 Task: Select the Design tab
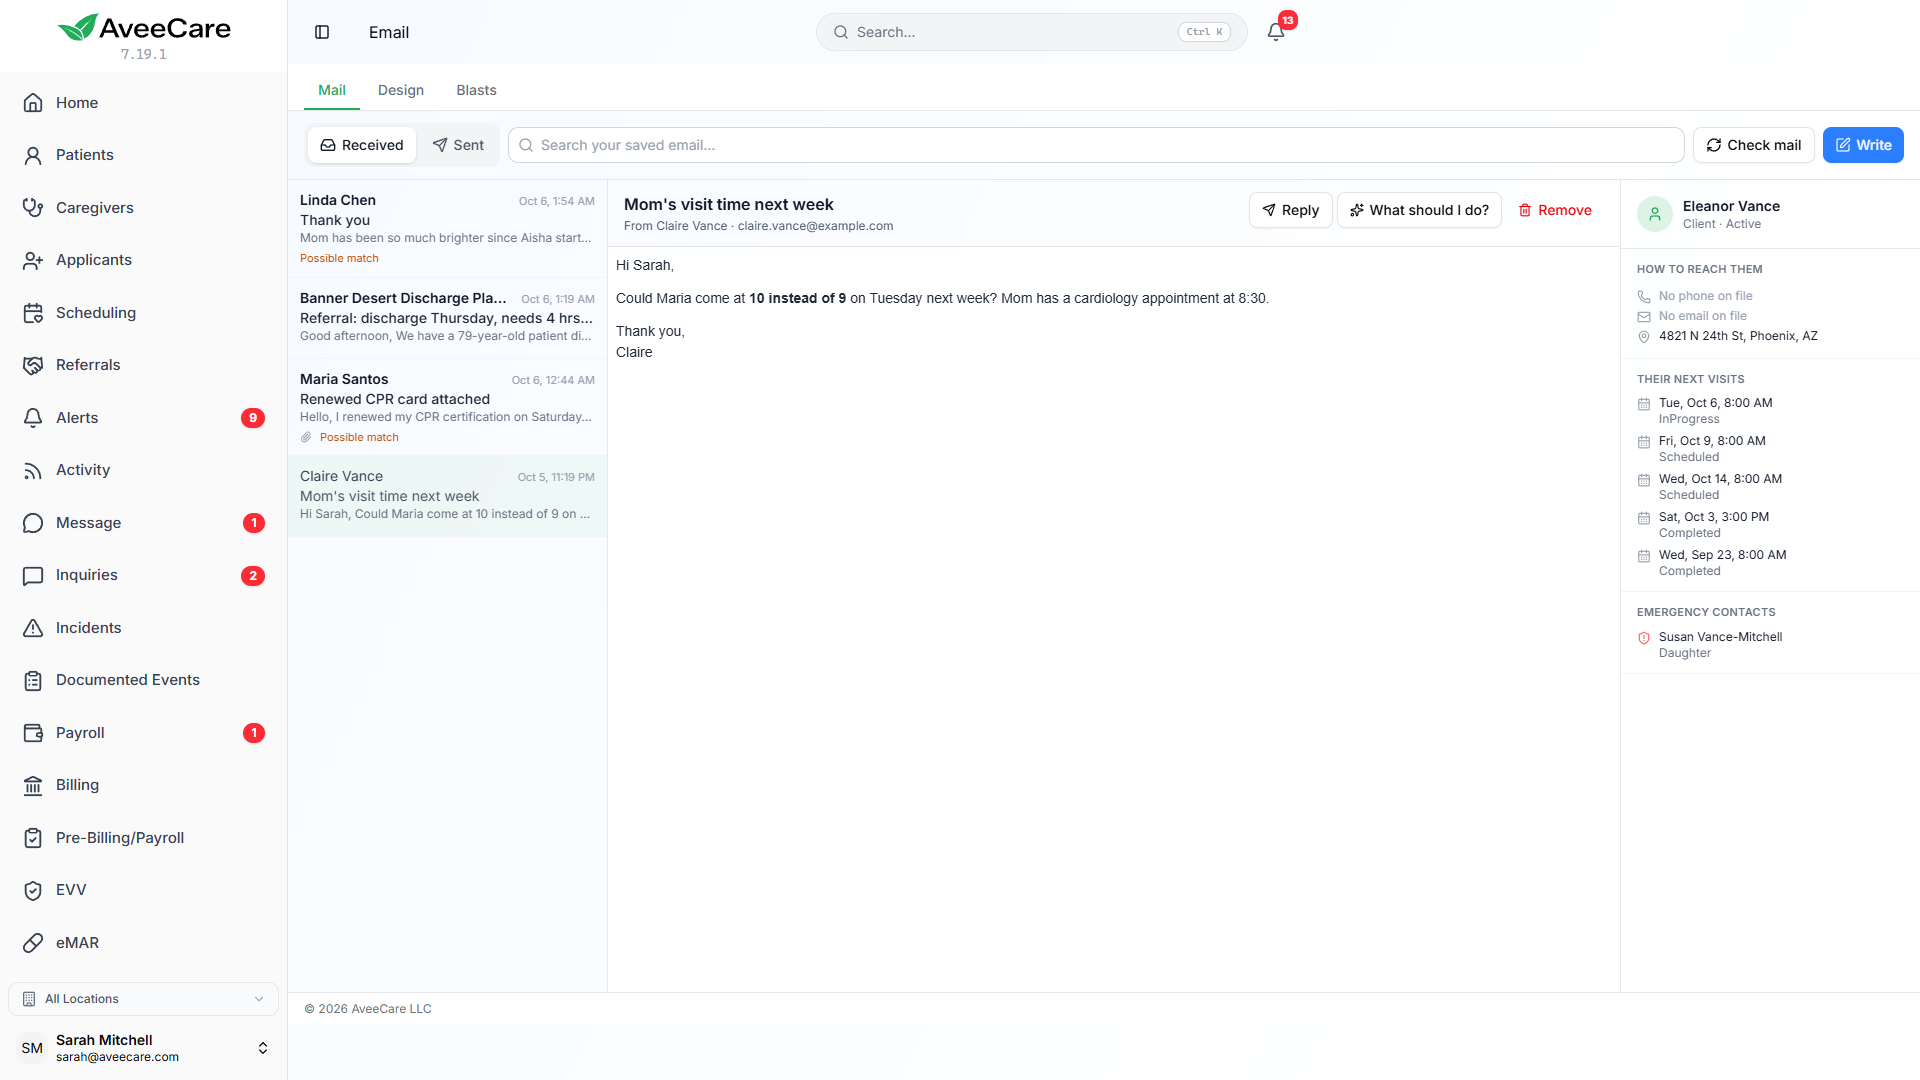pos(401,90)
